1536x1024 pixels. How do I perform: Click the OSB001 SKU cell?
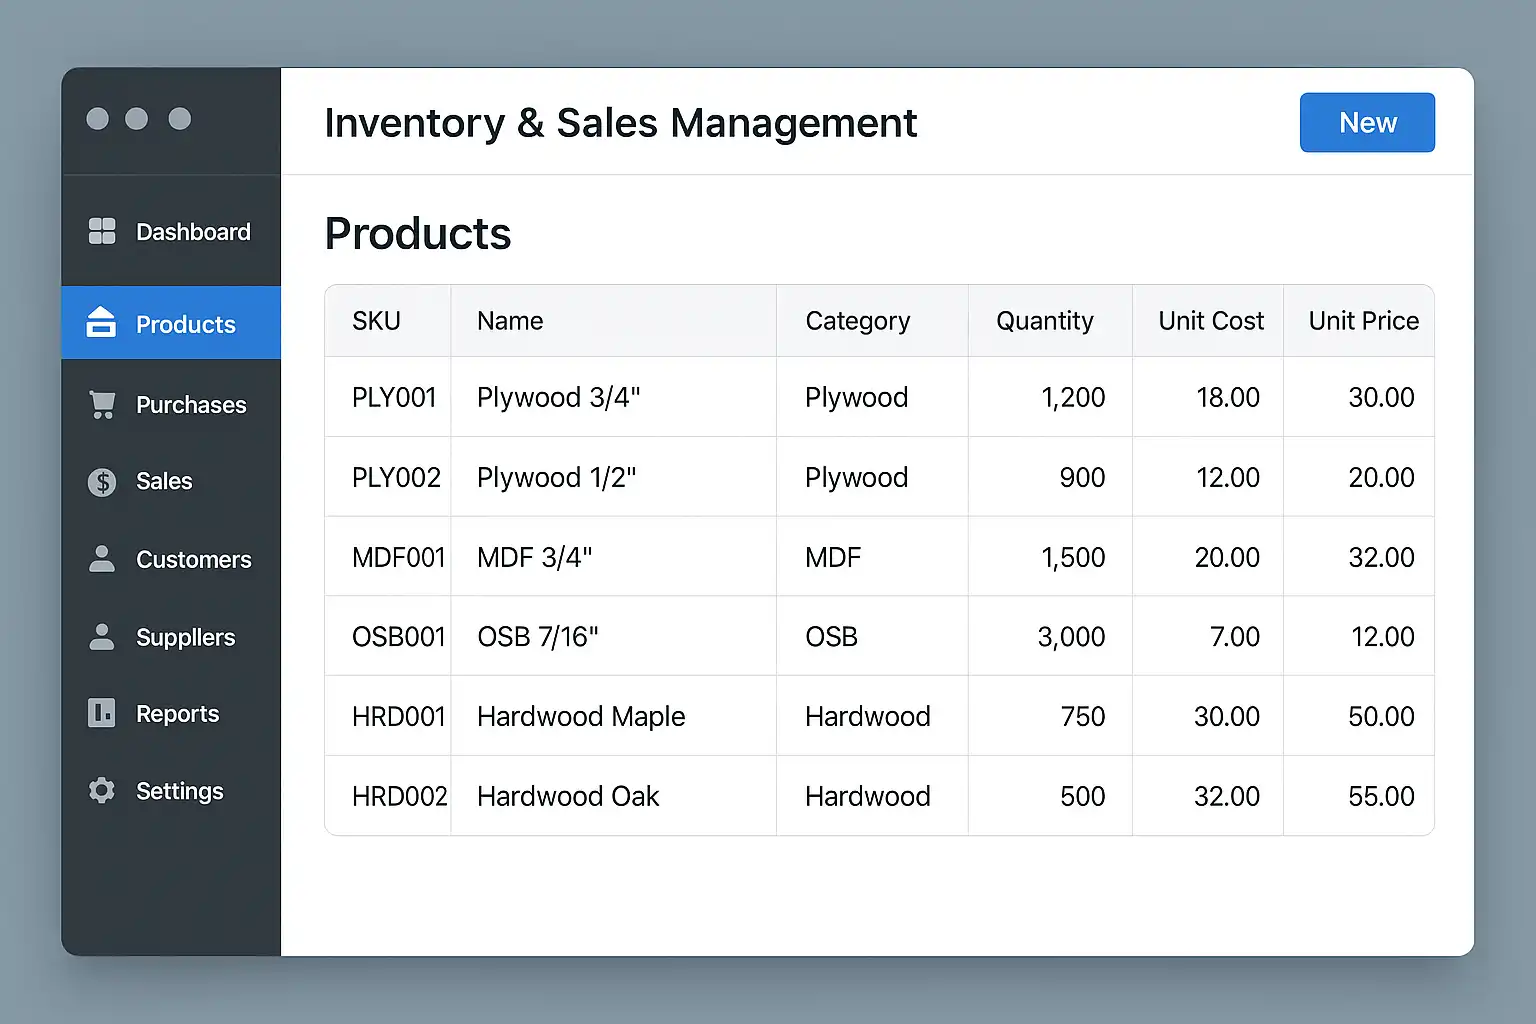(398, 637)
